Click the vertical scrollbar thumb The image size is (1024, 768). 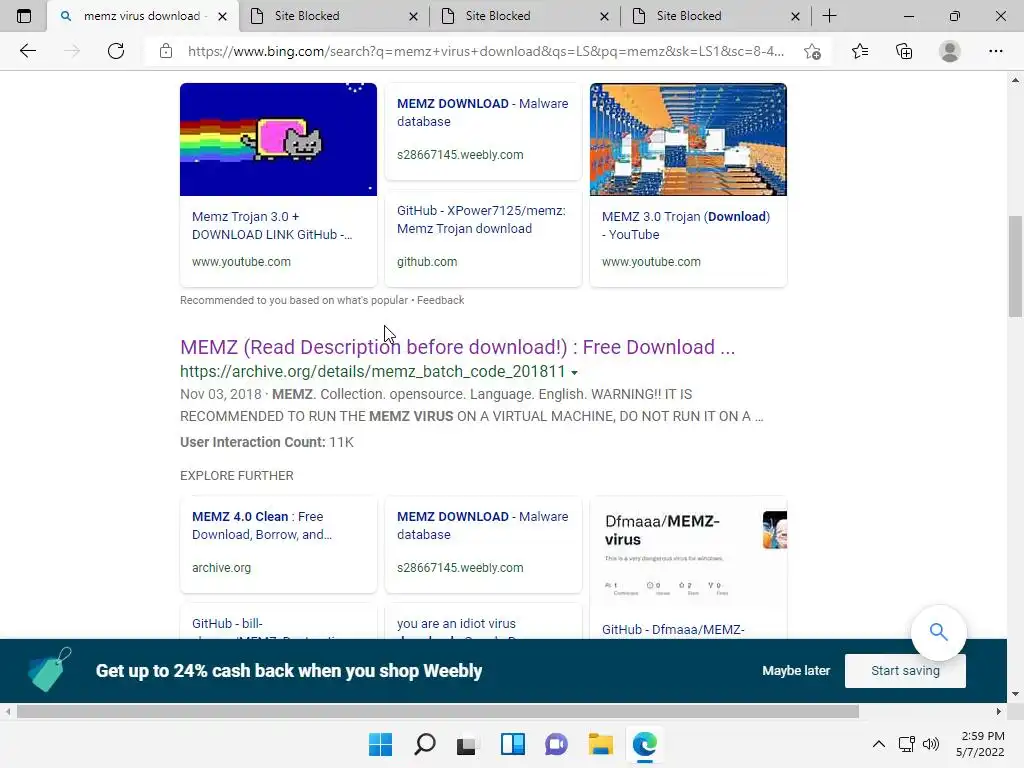tap(1015, 266)
